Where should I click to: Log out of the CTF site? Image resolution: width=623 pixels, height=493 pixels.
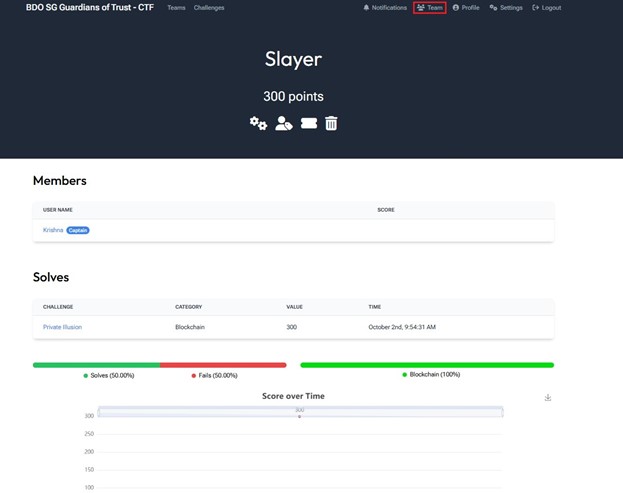tap(547, 8)
